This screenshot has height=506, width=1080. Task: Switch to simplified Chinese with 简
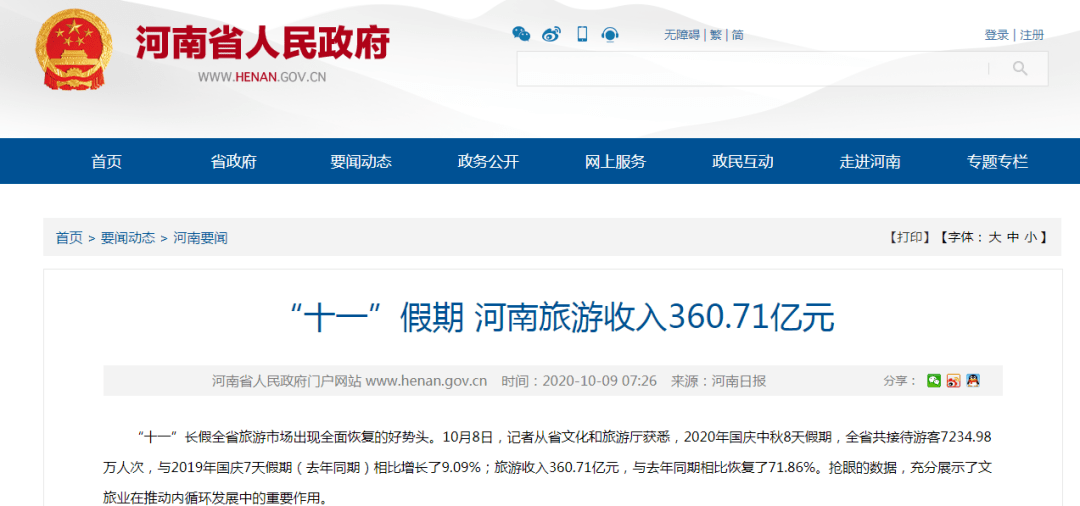(x=738, y=35)
